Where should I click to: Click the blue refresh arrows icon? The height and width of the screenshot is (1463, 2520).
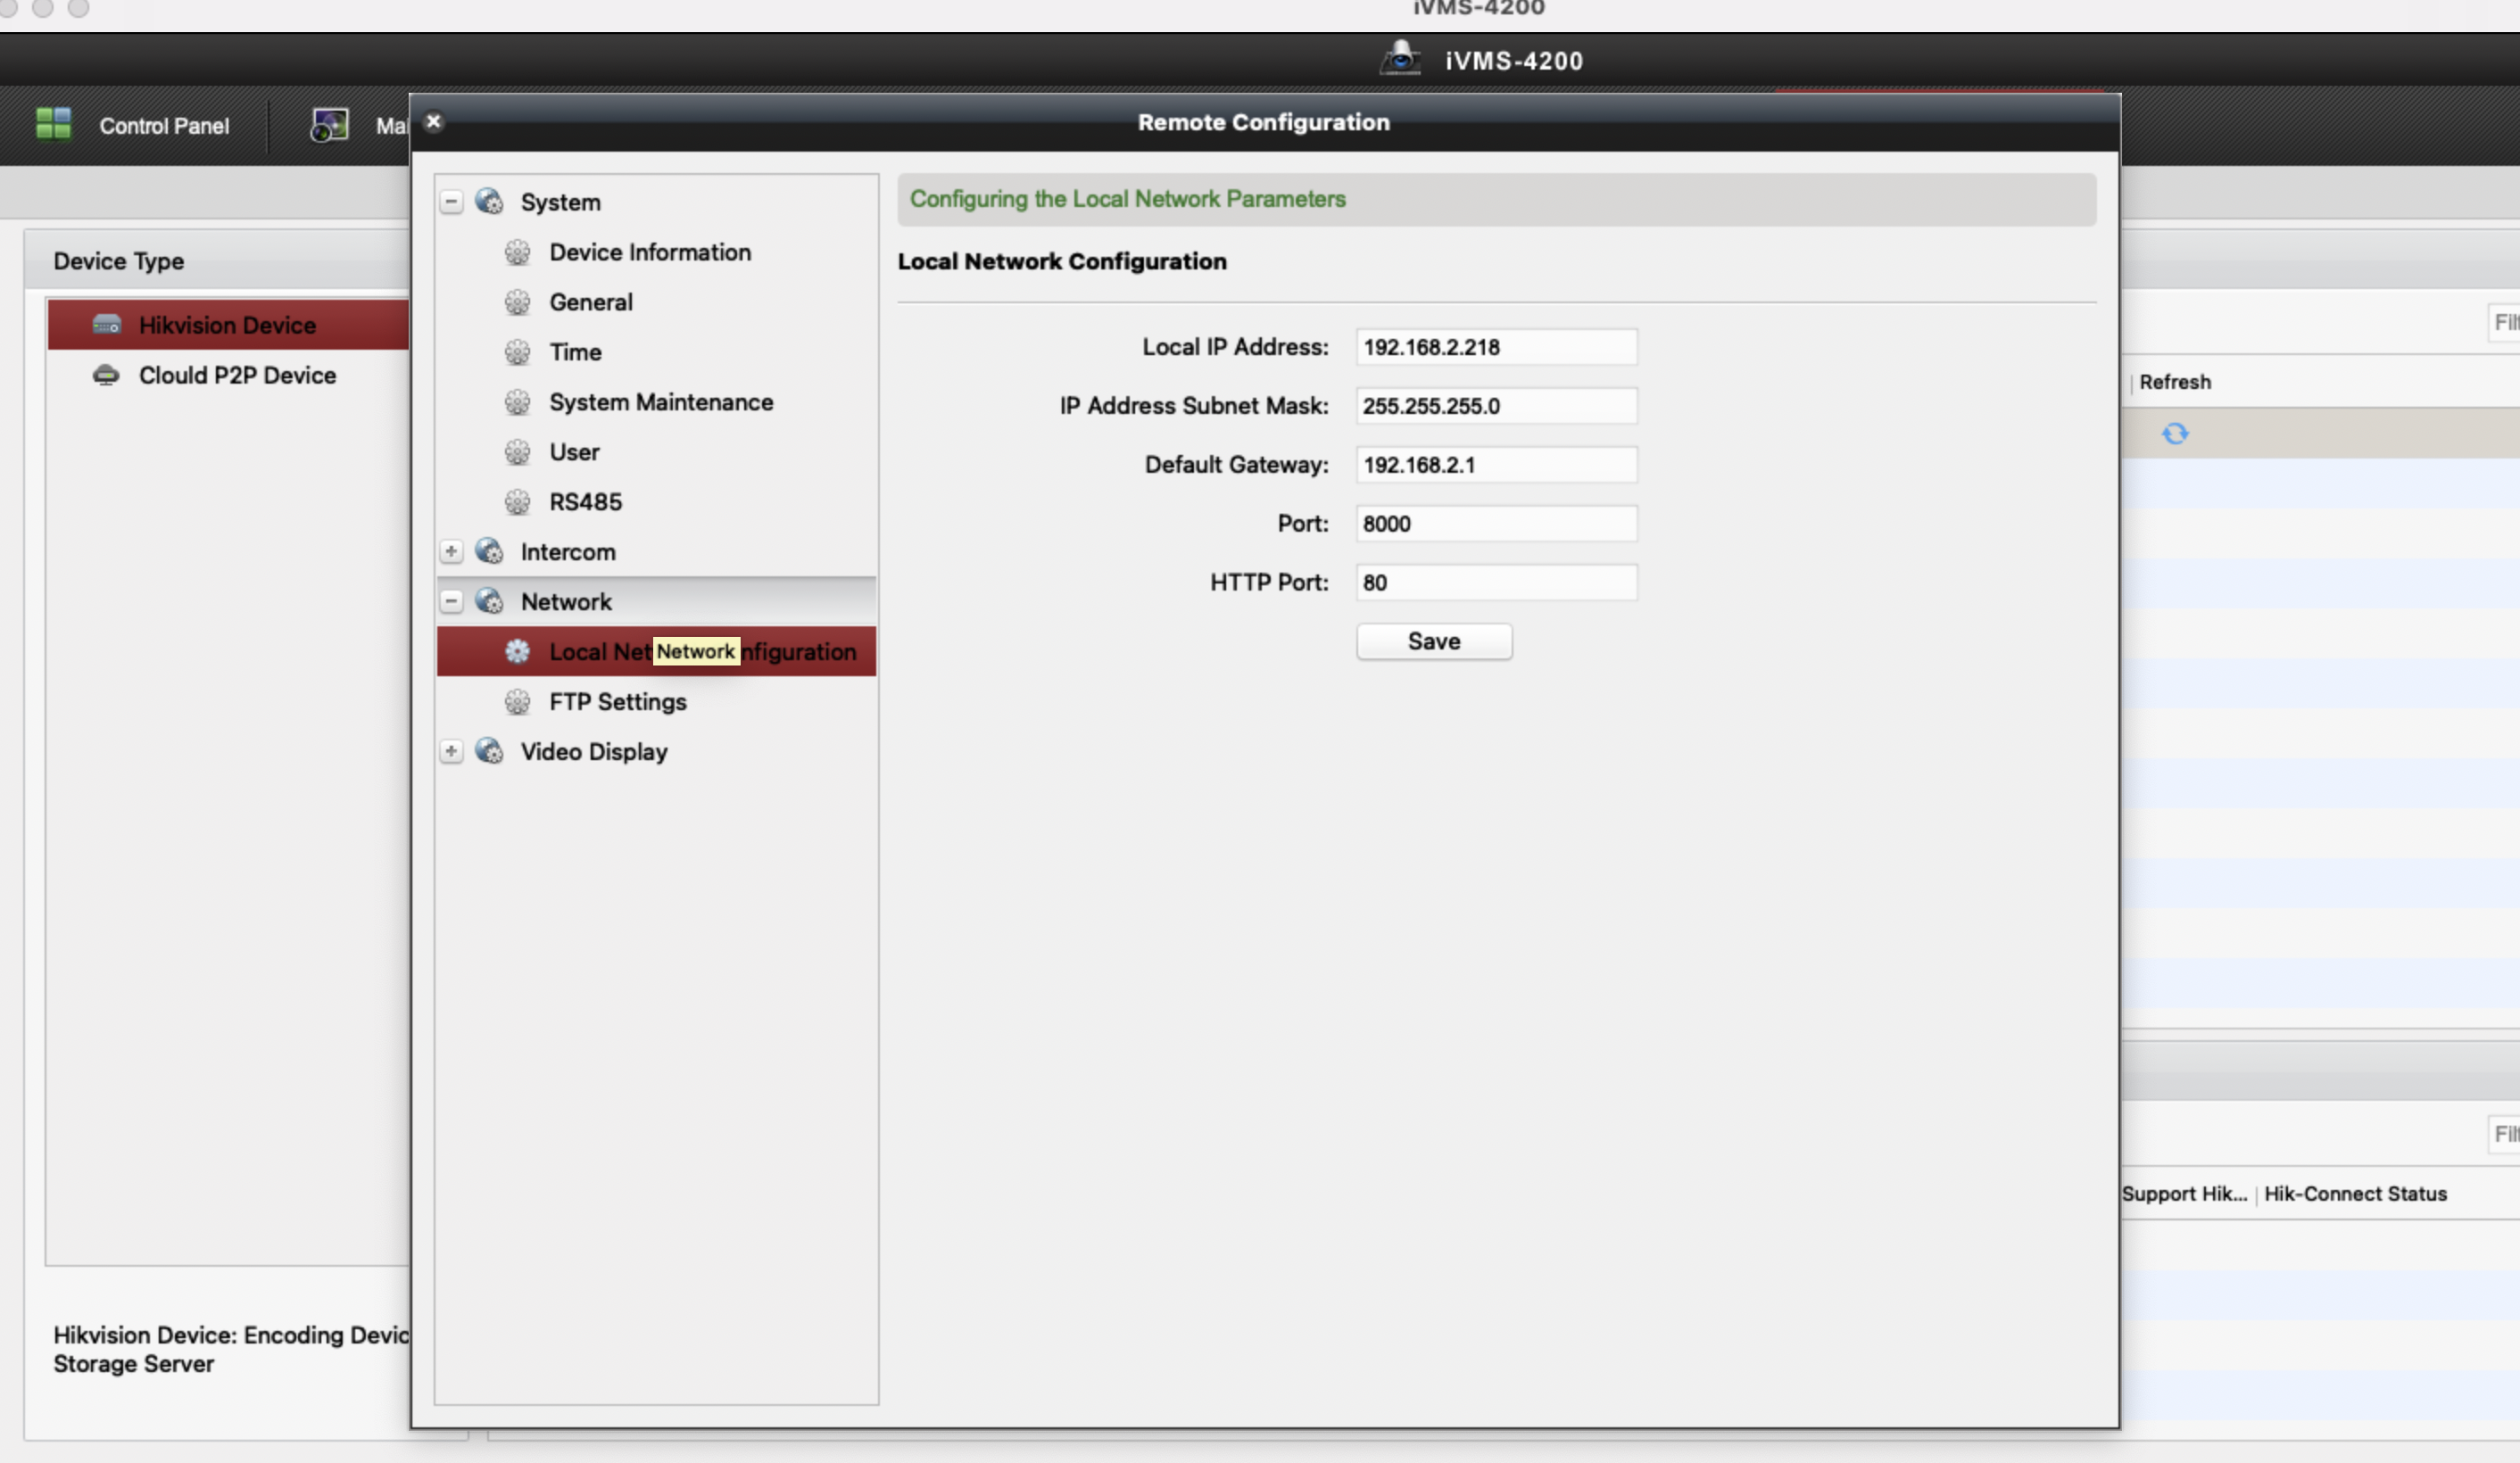point(2174,433)
